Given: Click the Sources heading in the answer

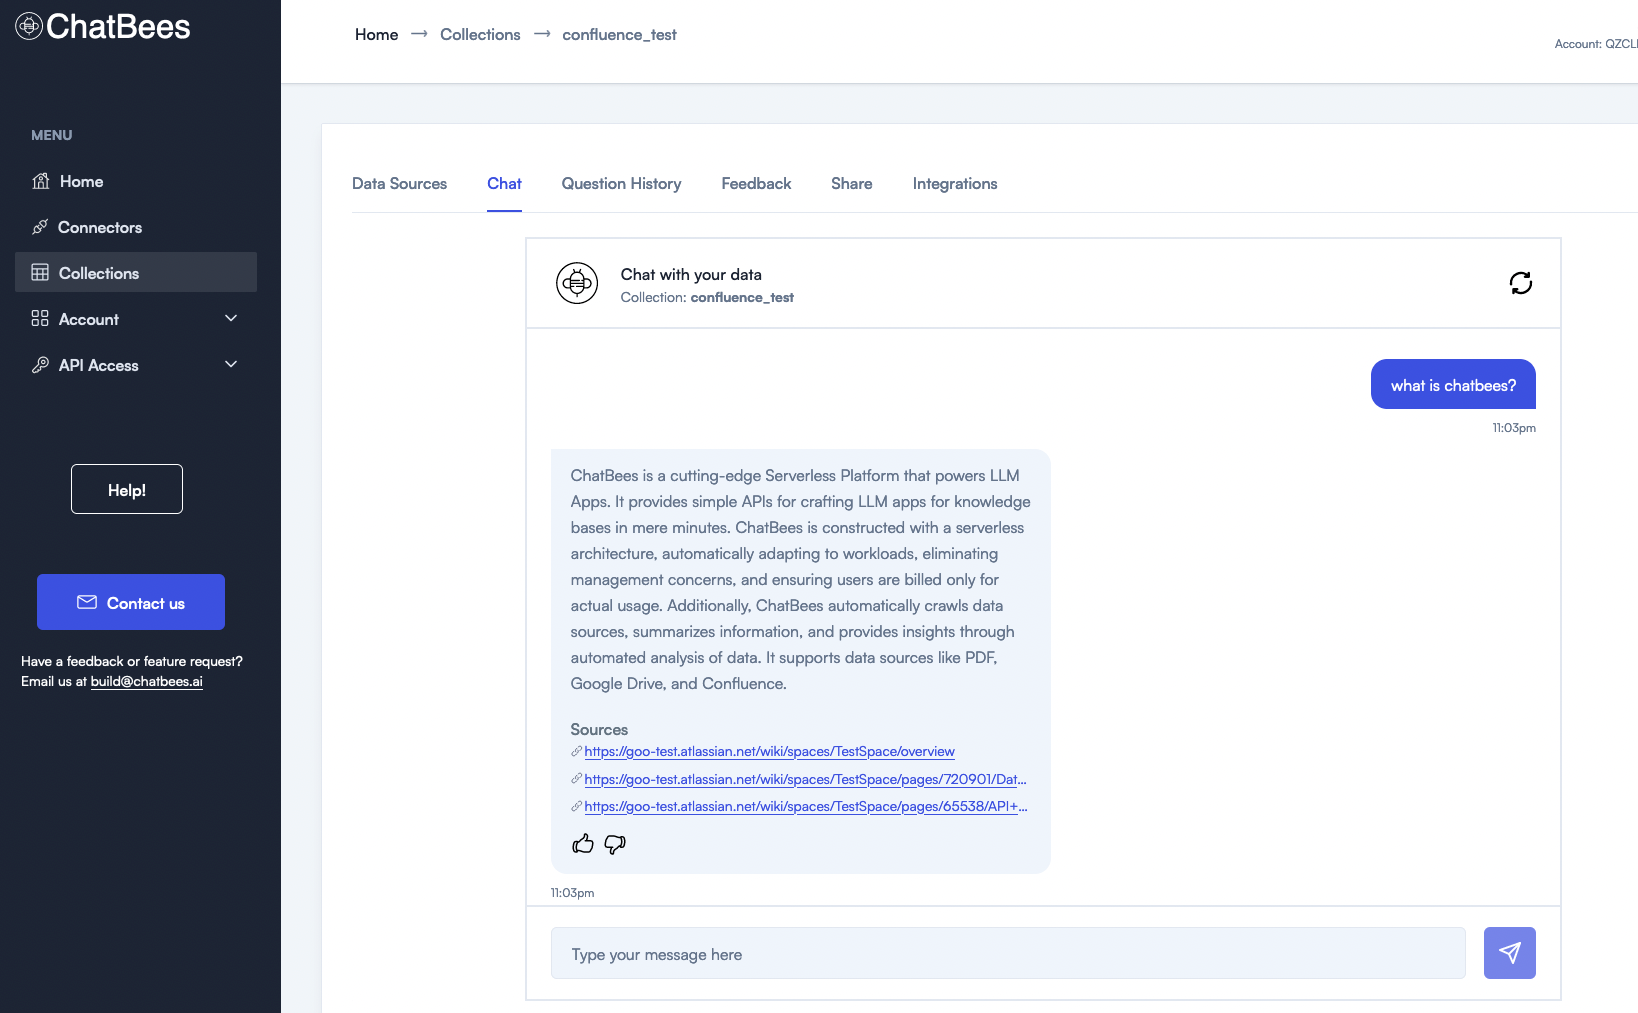Looking at the screenshot, I should [599, 729].
